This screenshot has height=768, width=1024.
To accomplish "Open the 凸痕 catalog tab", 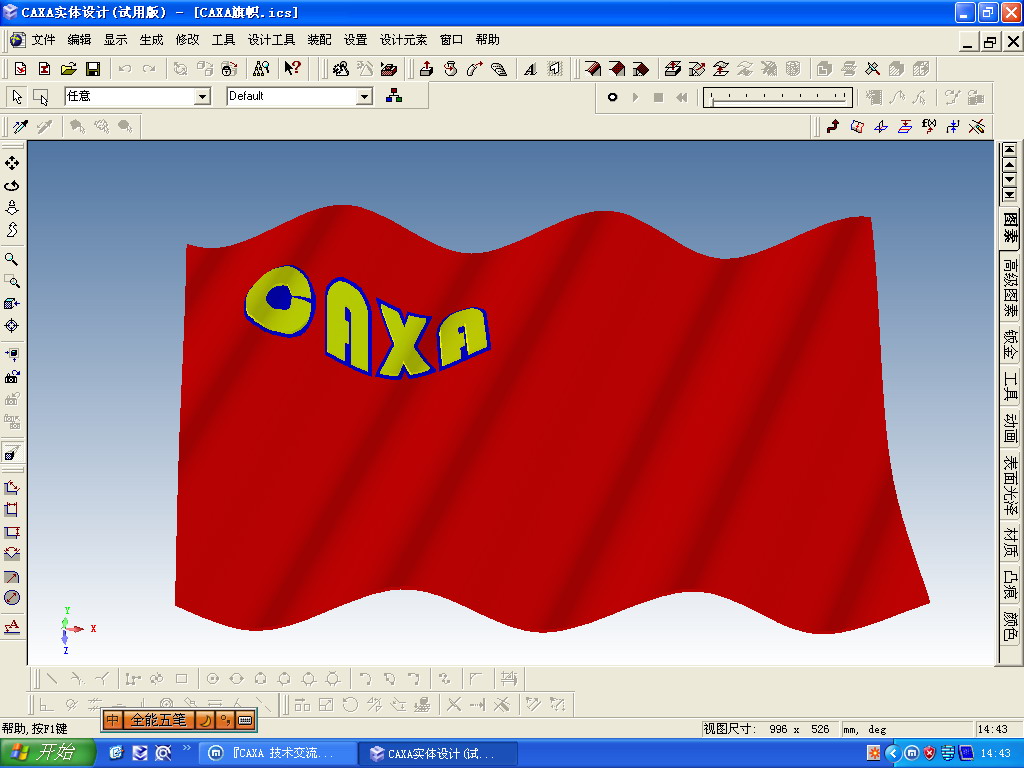I will (1010, 585).
